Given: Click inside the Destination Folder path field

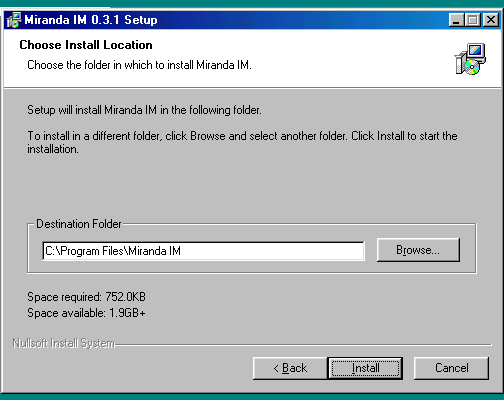Looking at the screenshot, I should pyautogui.click(x=203, y=251).
